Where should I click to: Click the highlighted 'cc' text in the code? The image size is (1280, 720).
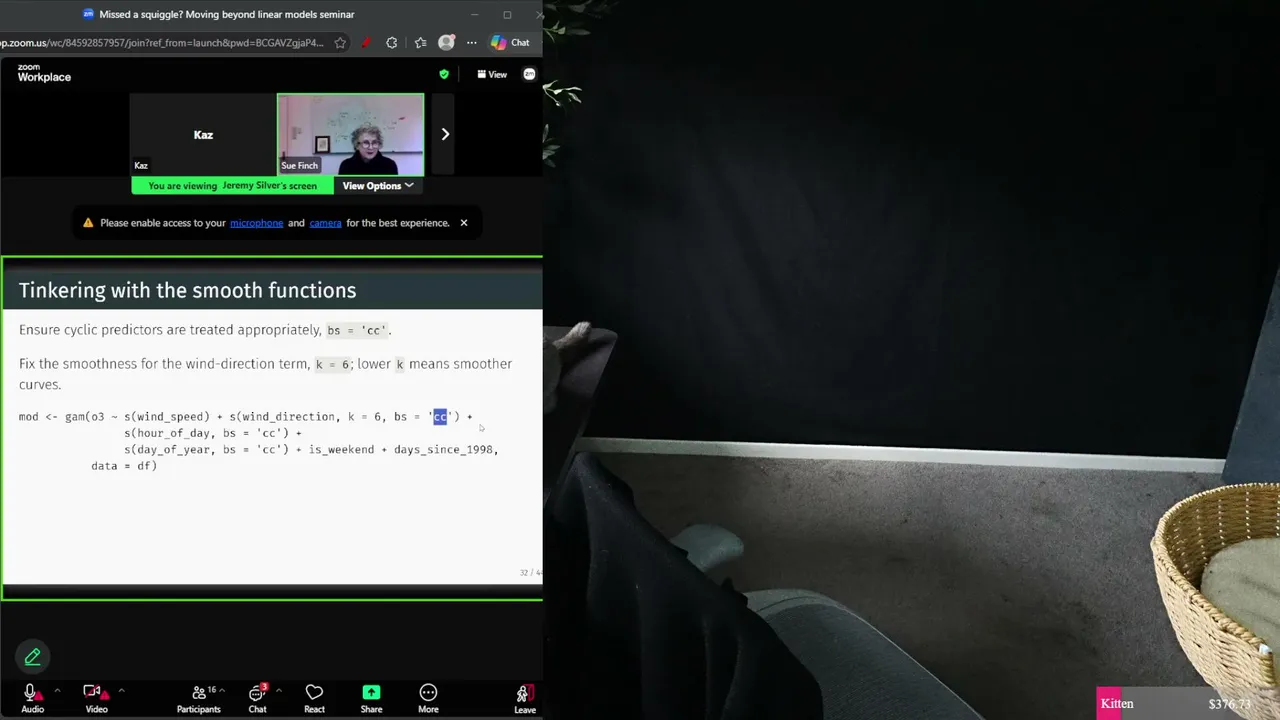[x=440, y=417]
